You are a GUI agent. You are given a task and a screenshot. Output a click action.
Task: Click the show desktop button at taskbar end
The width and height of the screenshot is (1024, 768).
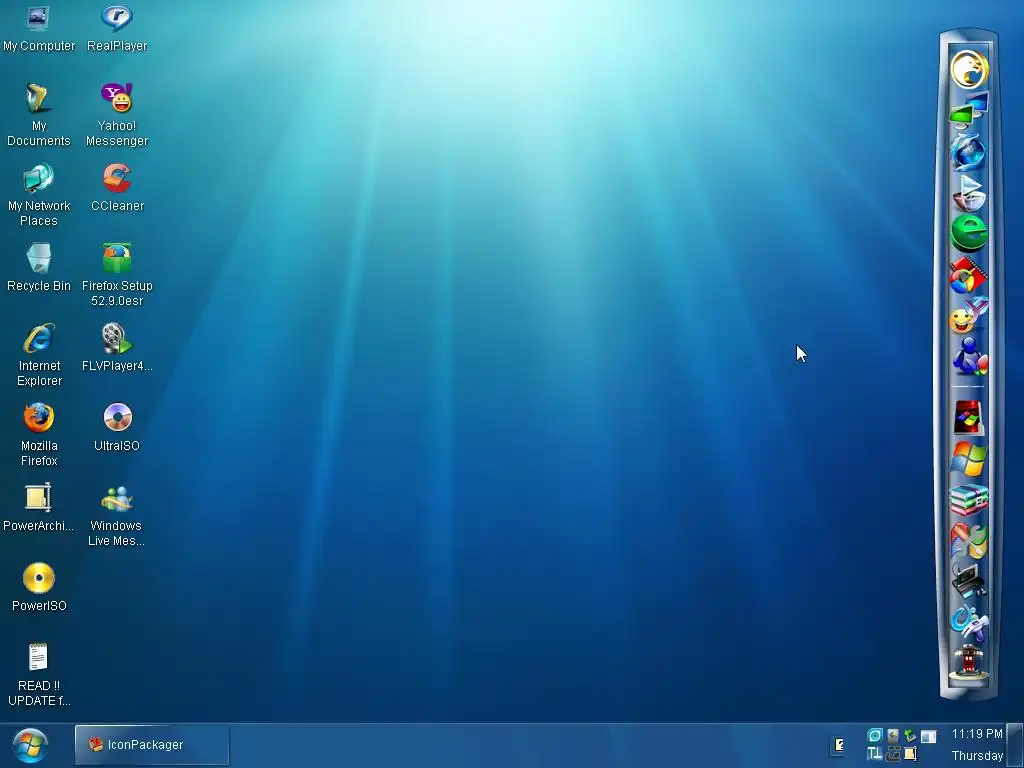click(1015, 744)
